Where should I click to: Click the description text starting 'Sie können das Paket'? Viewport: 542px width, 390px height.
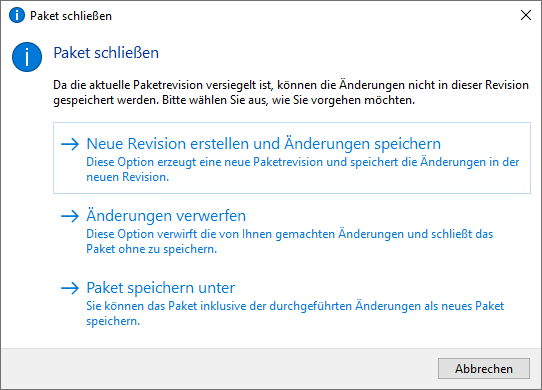point(295,313)
